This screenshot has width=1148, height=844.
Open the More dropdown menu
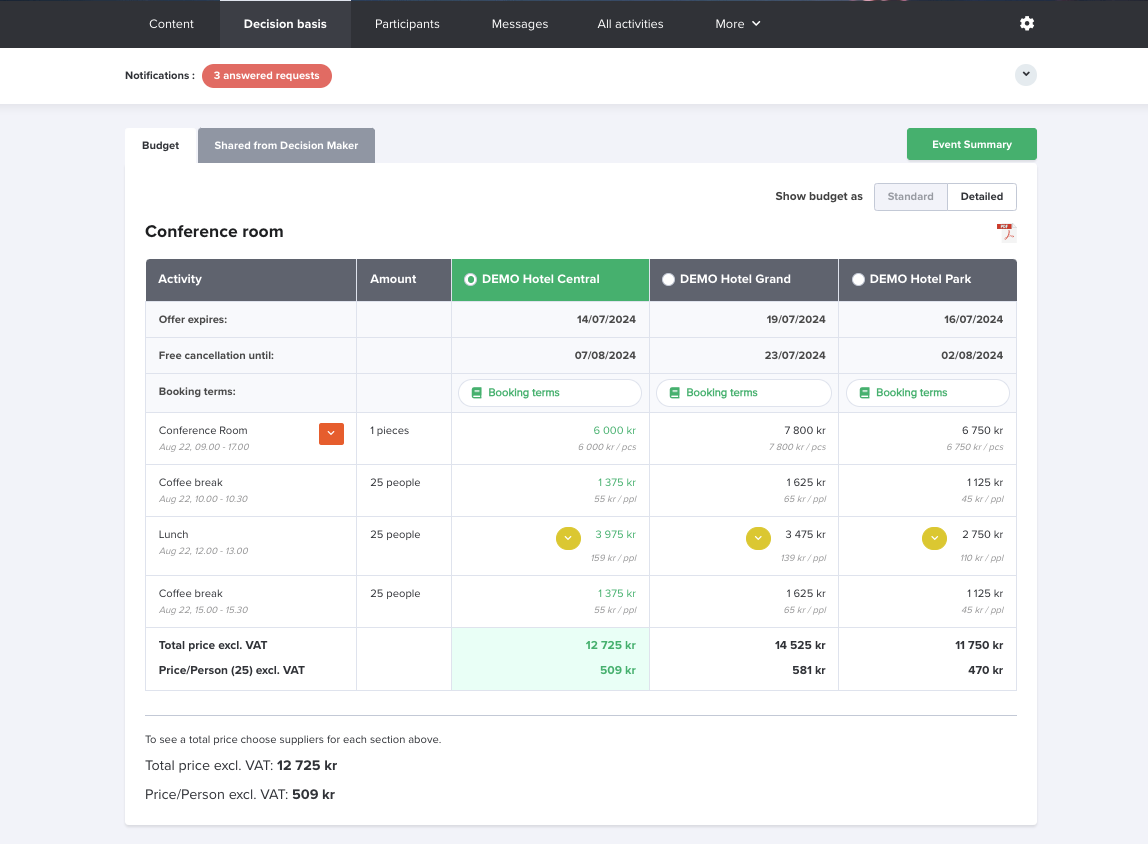[737, 24]
